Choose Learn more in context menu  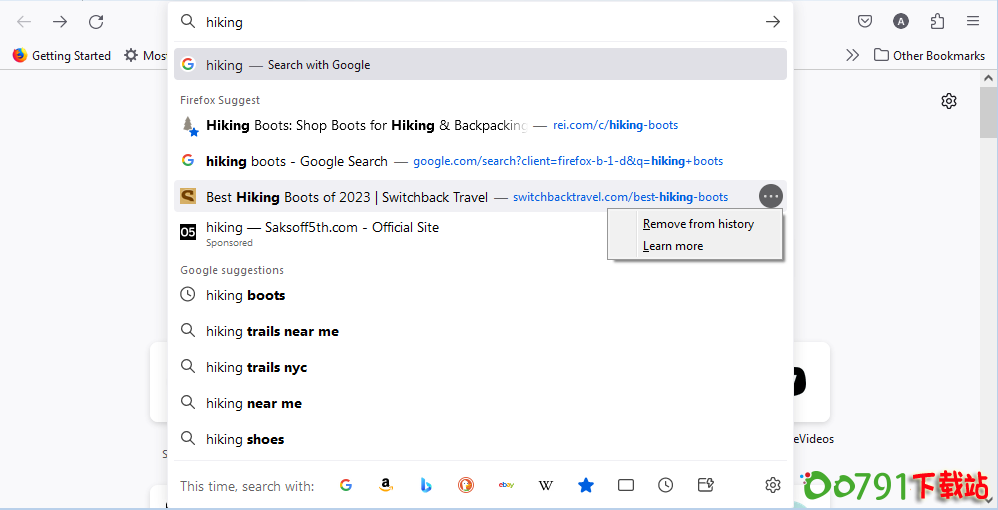click(x=673, y=246)
